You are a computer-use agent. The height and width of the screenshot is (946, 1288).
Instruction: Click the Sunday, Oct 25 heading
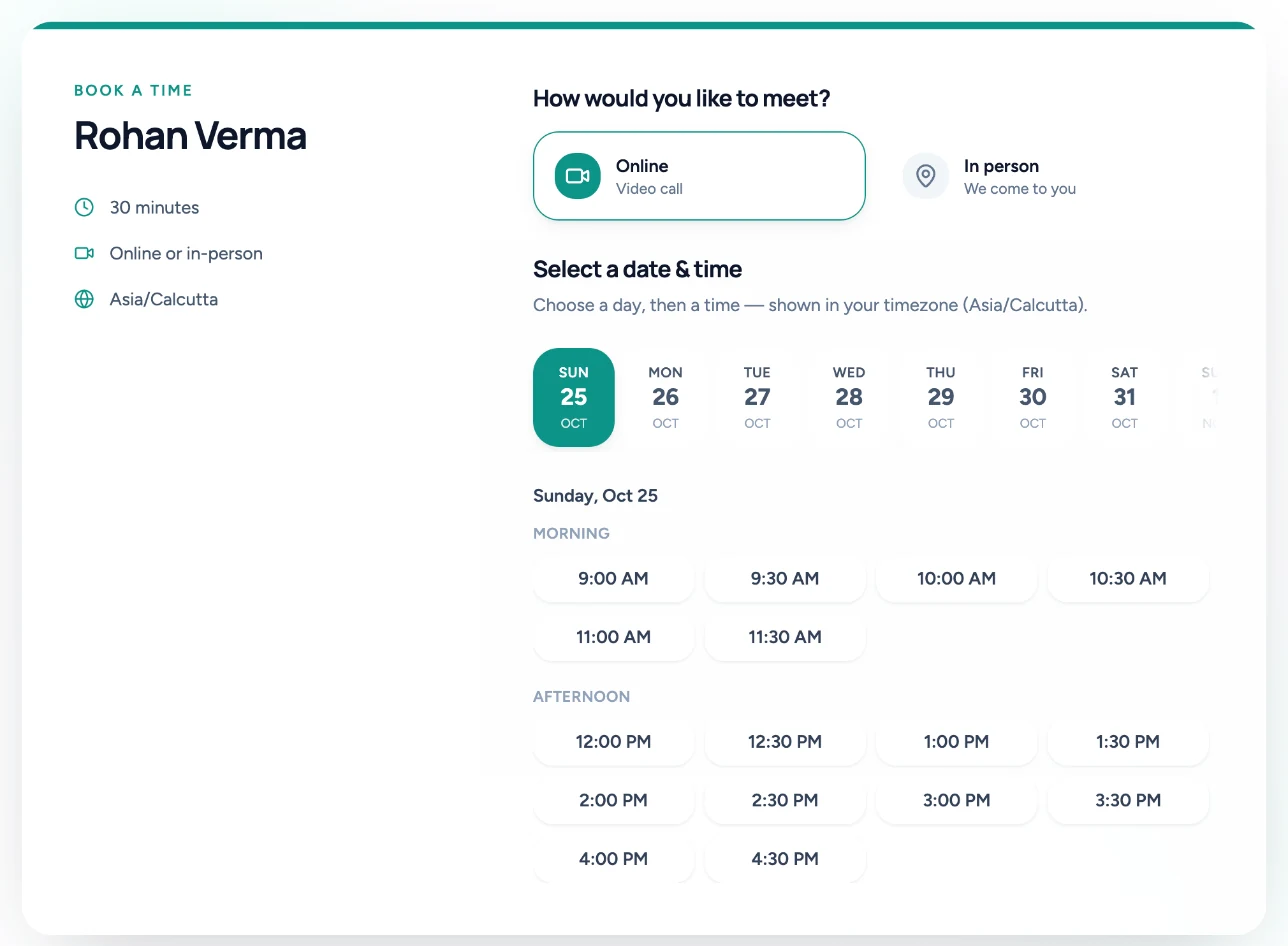click(595, 496)
